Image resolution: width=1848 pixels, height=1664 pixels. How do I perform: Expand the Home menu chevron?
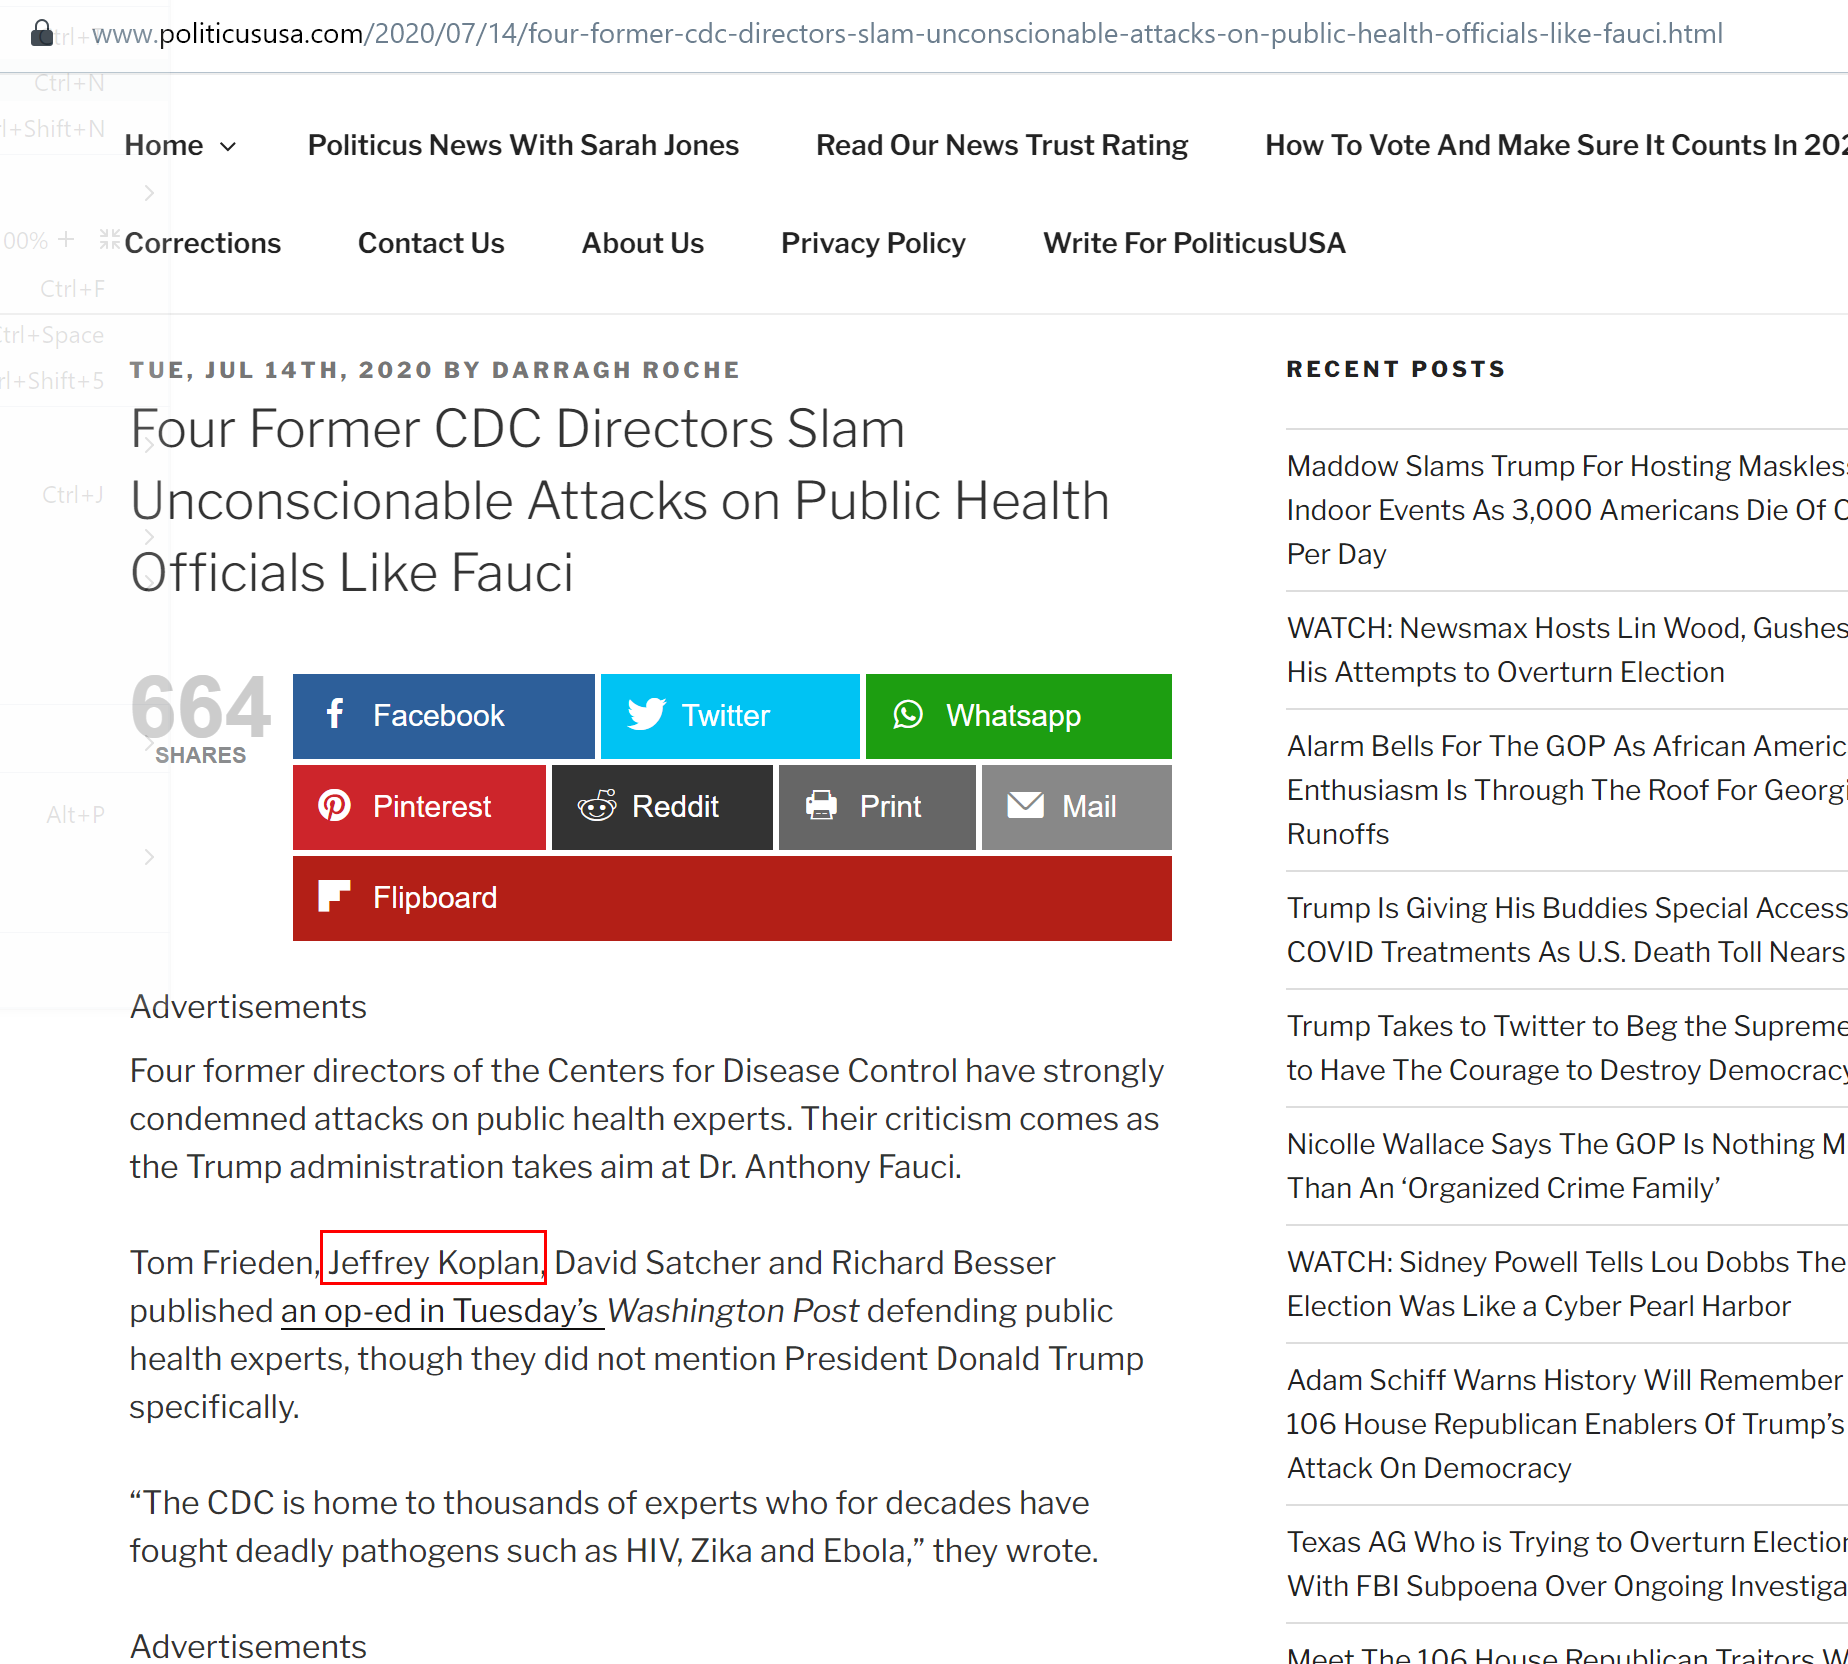click(x=228, y=147)
